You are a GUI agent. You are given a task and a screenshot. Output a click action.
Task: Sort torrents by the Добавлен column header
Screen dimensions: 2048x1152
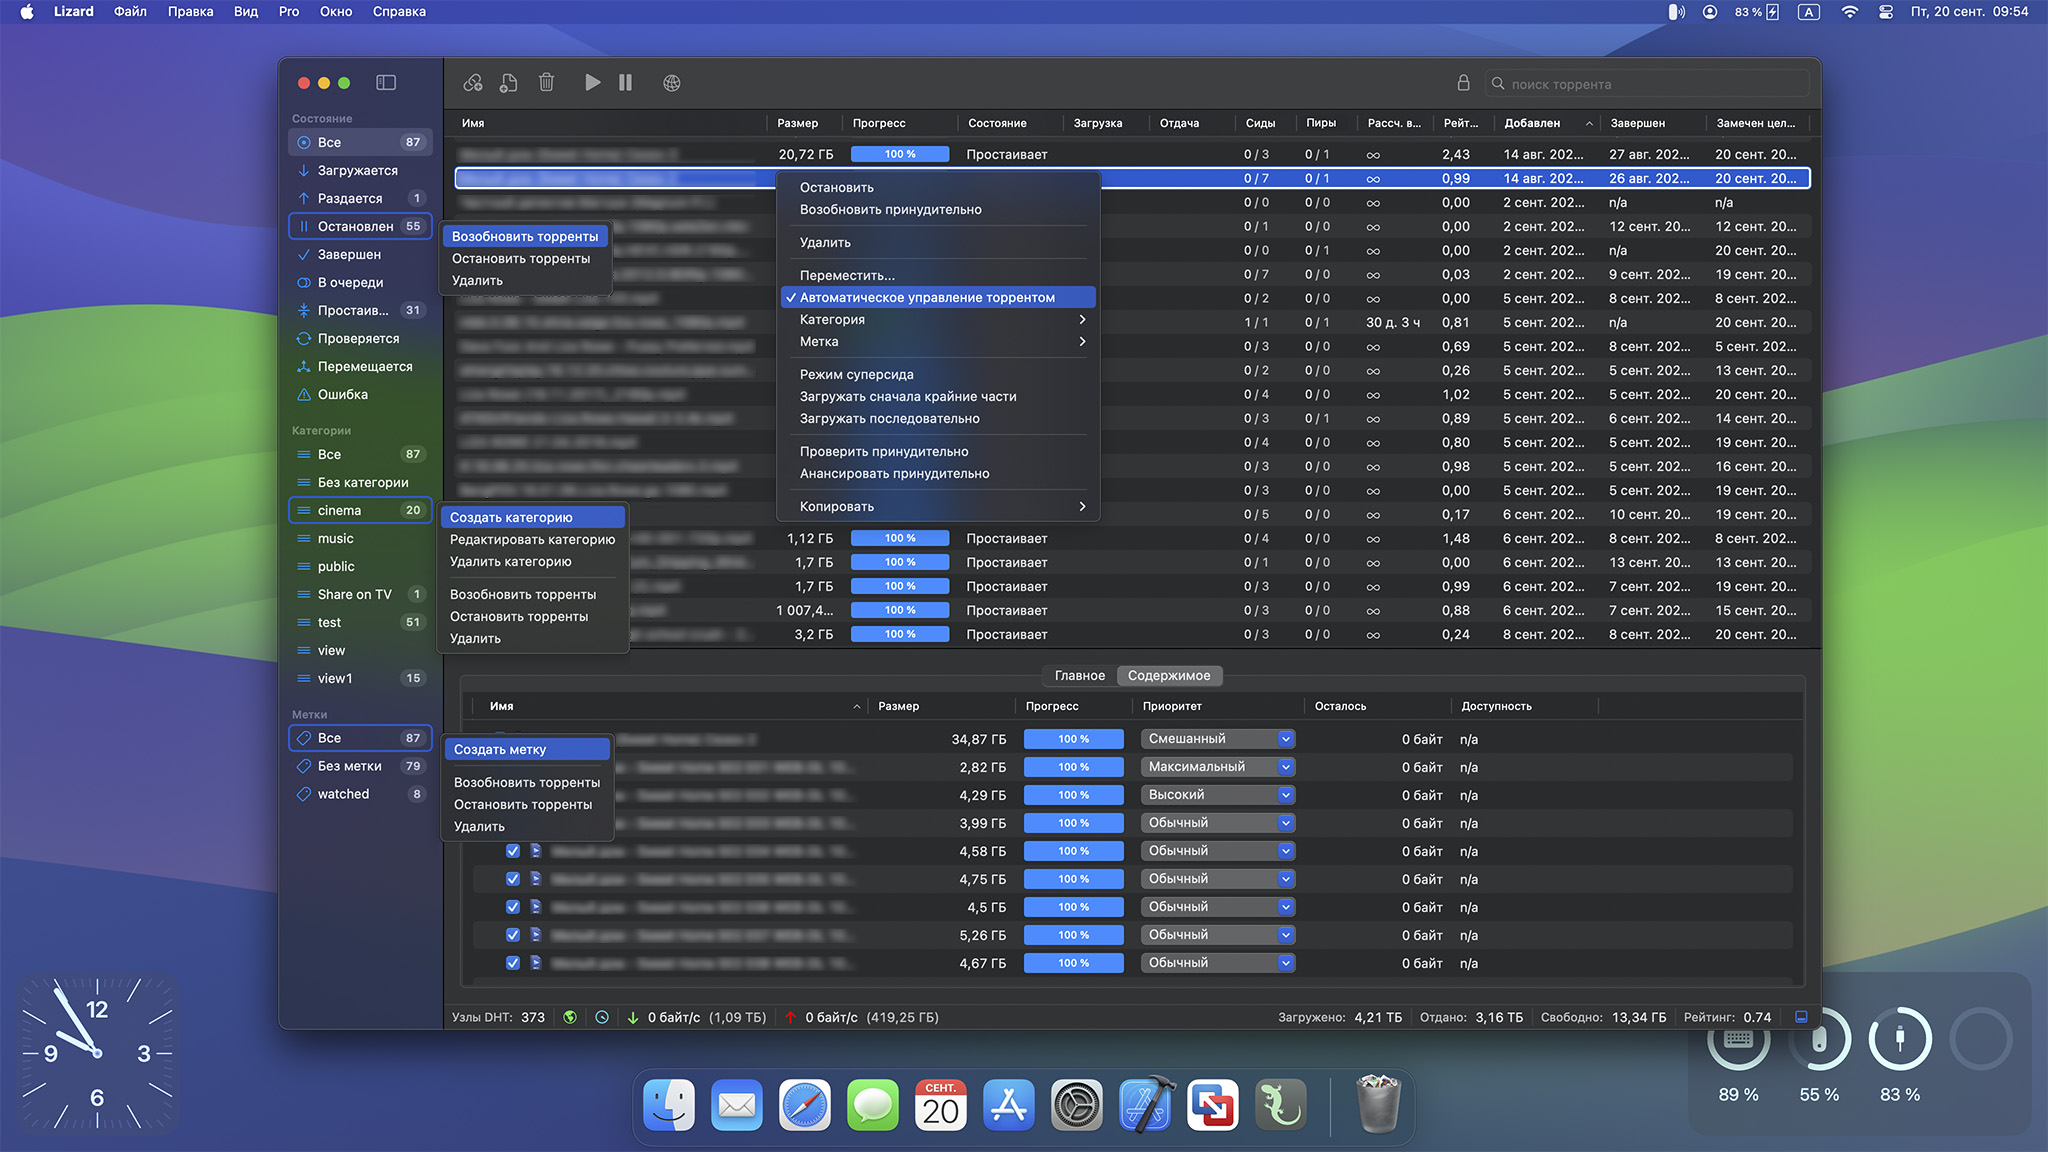(x=1547, y=123)
